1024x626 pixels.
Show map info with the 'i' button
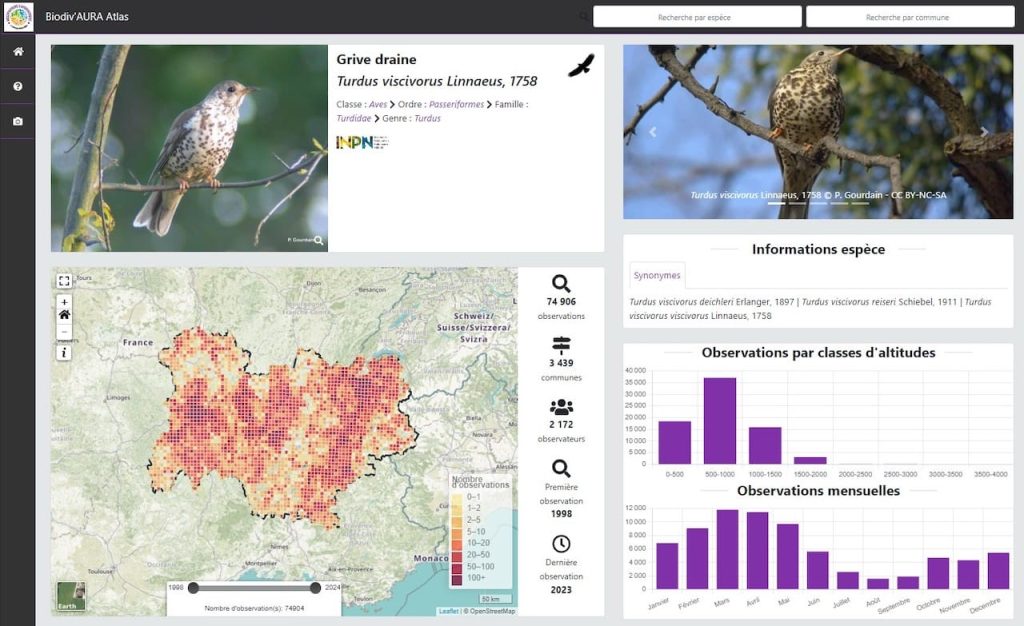pyautogui.click(x=64, y=352)
